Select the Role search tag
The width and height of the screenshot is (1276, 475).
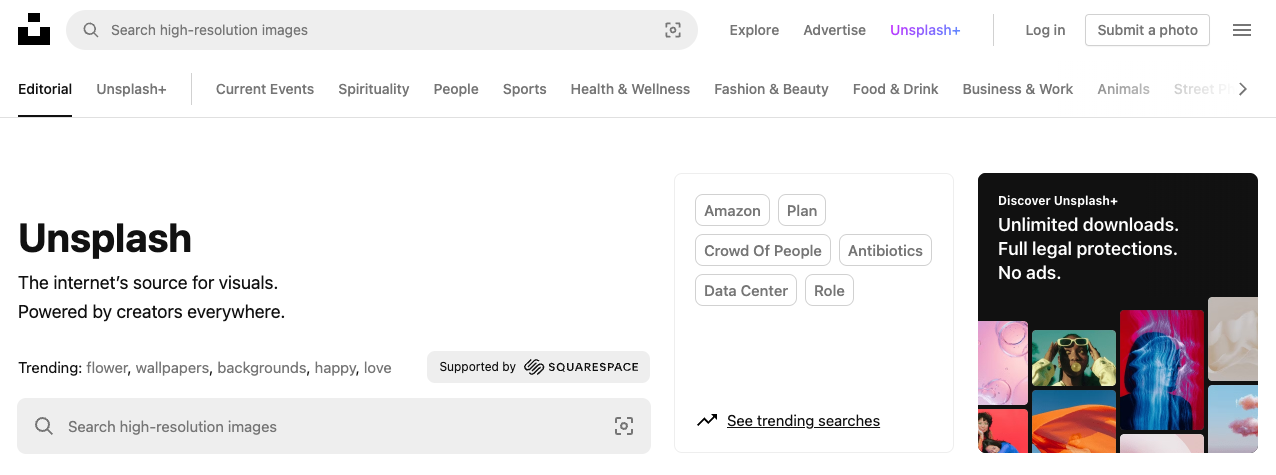(x=829, y=290)
